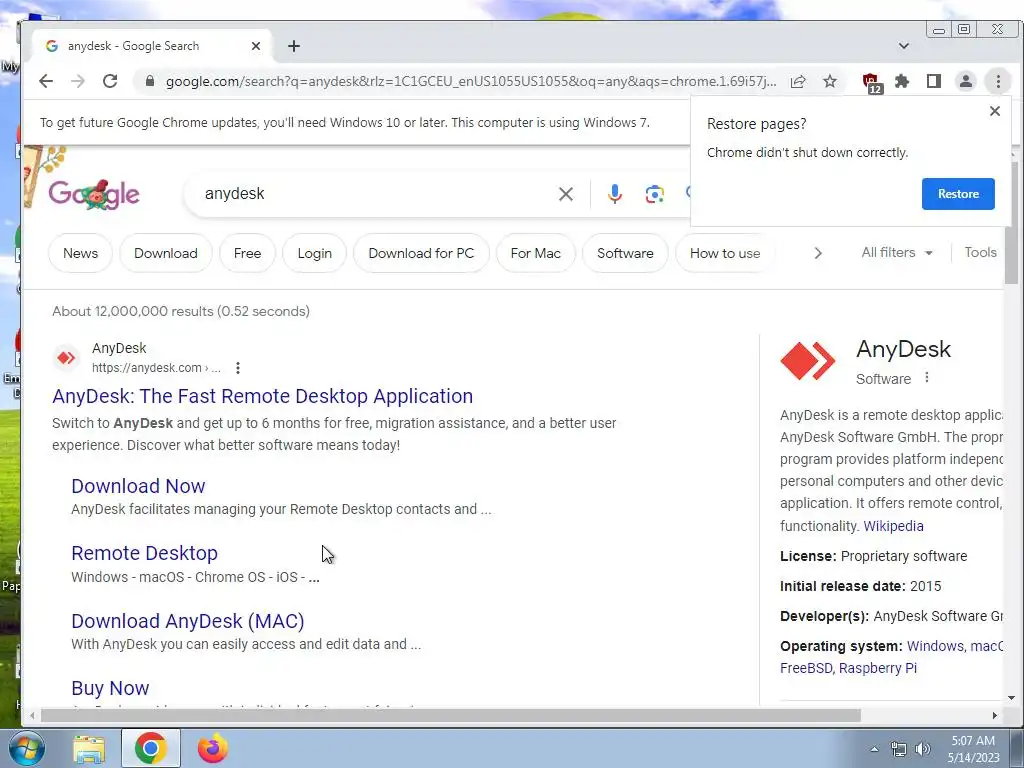The height and width of the screenshot is (768, 1024).
Task: Launch Firefox from the taskbar
Action: (212, 748)
